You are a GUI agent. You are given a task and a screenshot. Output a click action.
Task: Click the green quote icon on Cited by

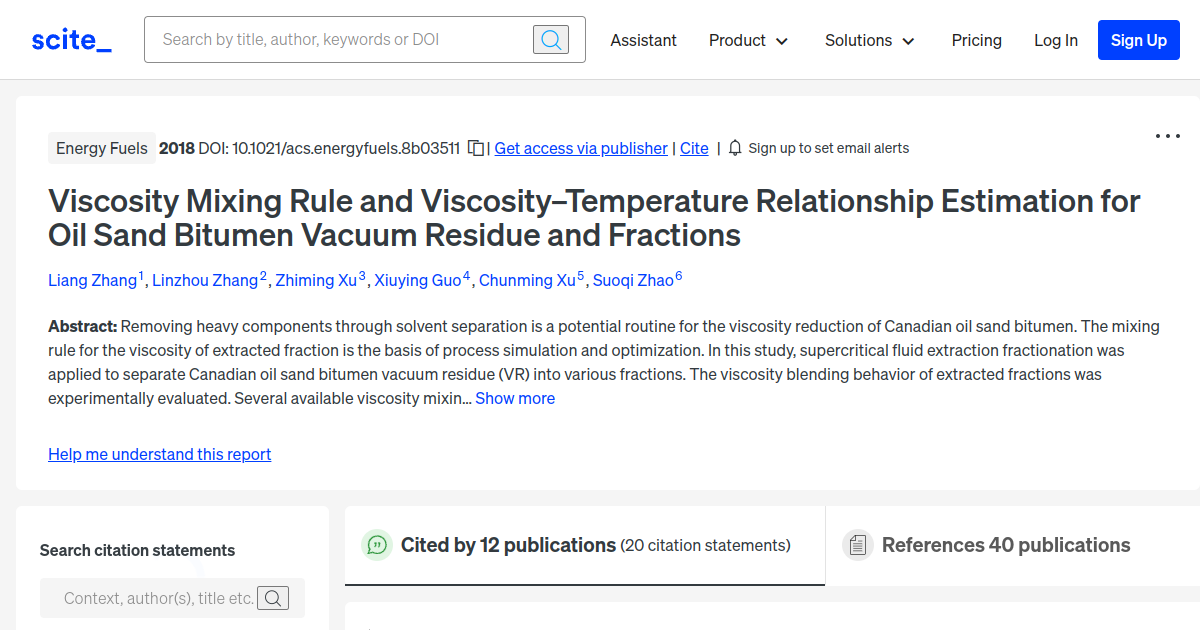[377, 545]
